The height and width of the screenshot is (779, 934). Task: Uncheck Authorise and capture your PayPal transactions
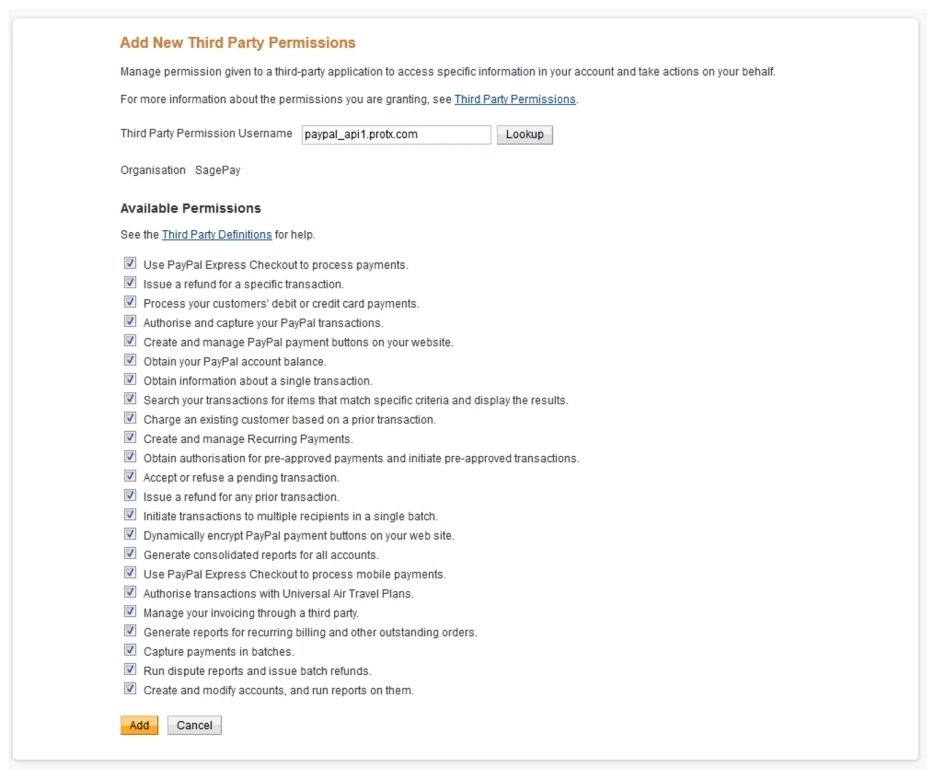coord(130,322)
